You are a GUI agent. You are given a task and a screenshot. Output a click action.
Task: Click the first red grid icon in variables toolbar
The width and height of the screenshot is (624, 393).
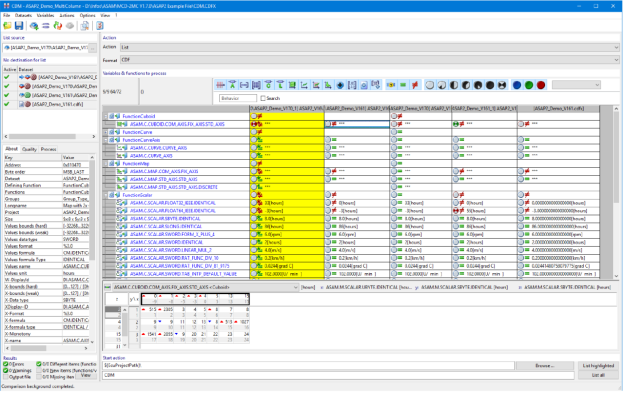[220, 85]
